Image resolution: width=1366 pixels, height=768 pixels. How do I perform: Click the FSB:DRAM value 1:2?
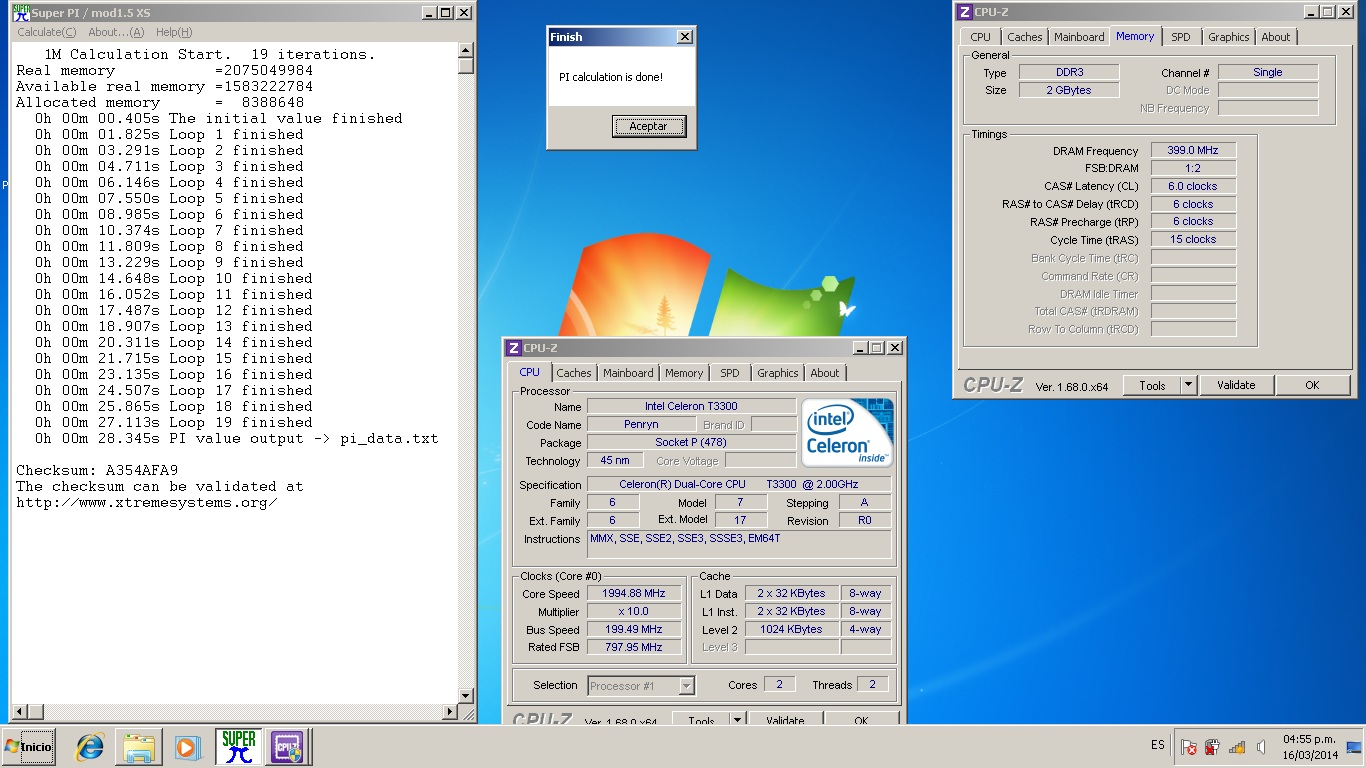[1193, 168]
